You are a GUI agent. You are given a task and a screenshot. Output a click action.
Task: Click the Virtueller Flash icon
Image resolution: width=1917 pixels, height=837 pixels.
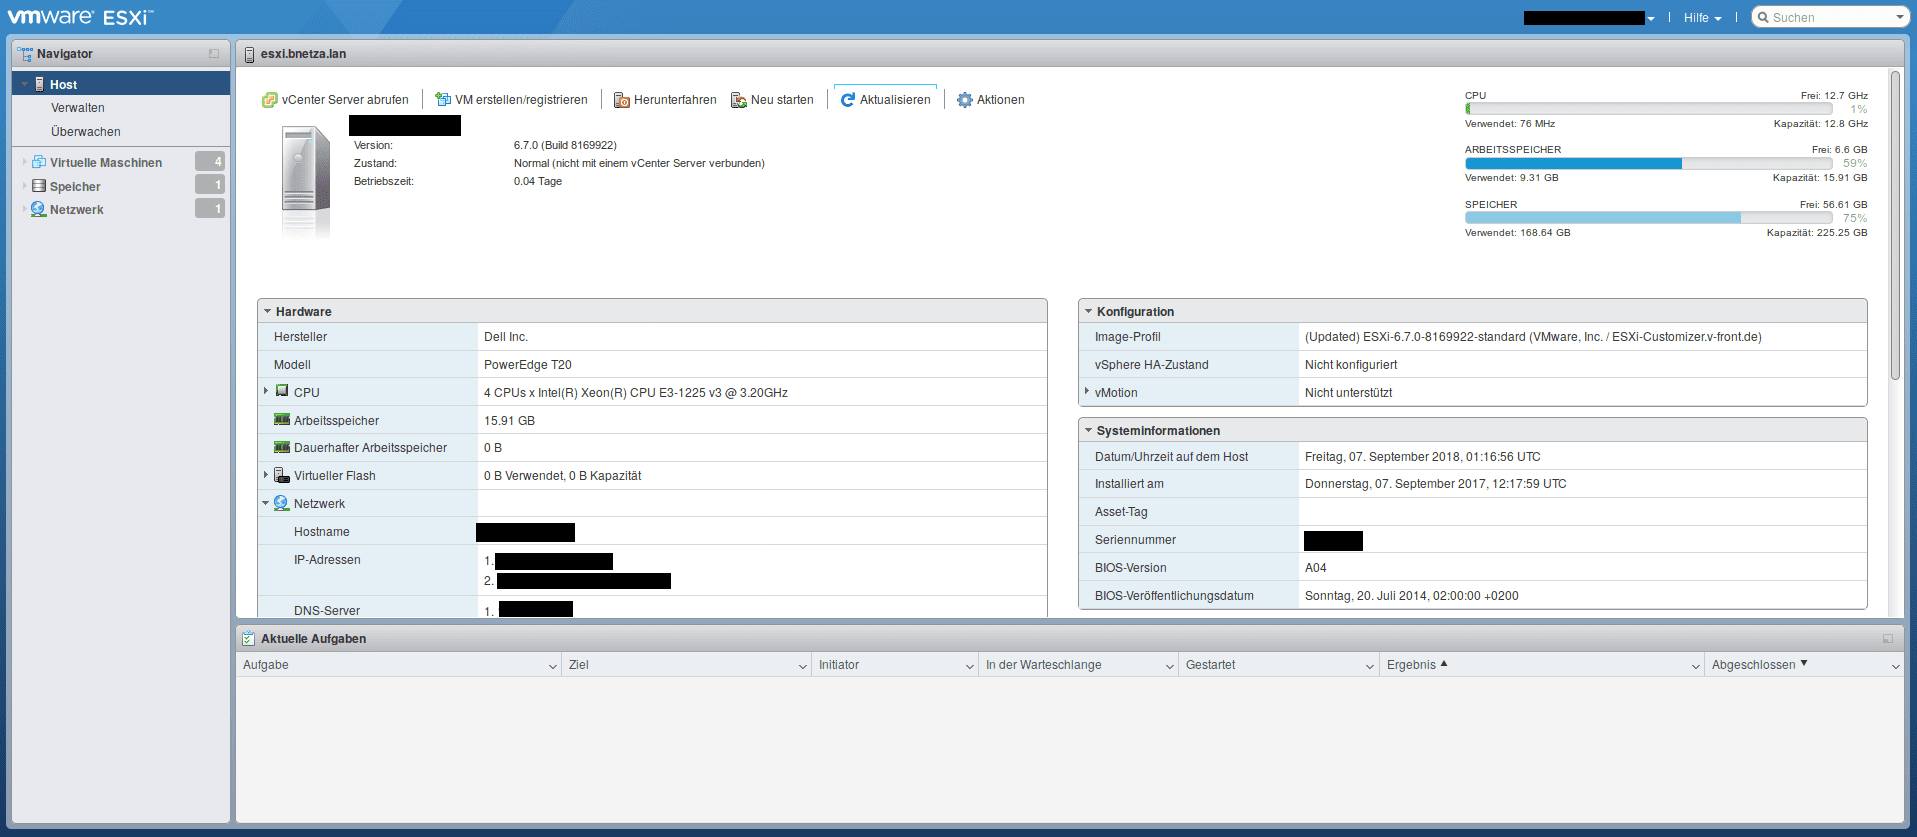point(282,475)
